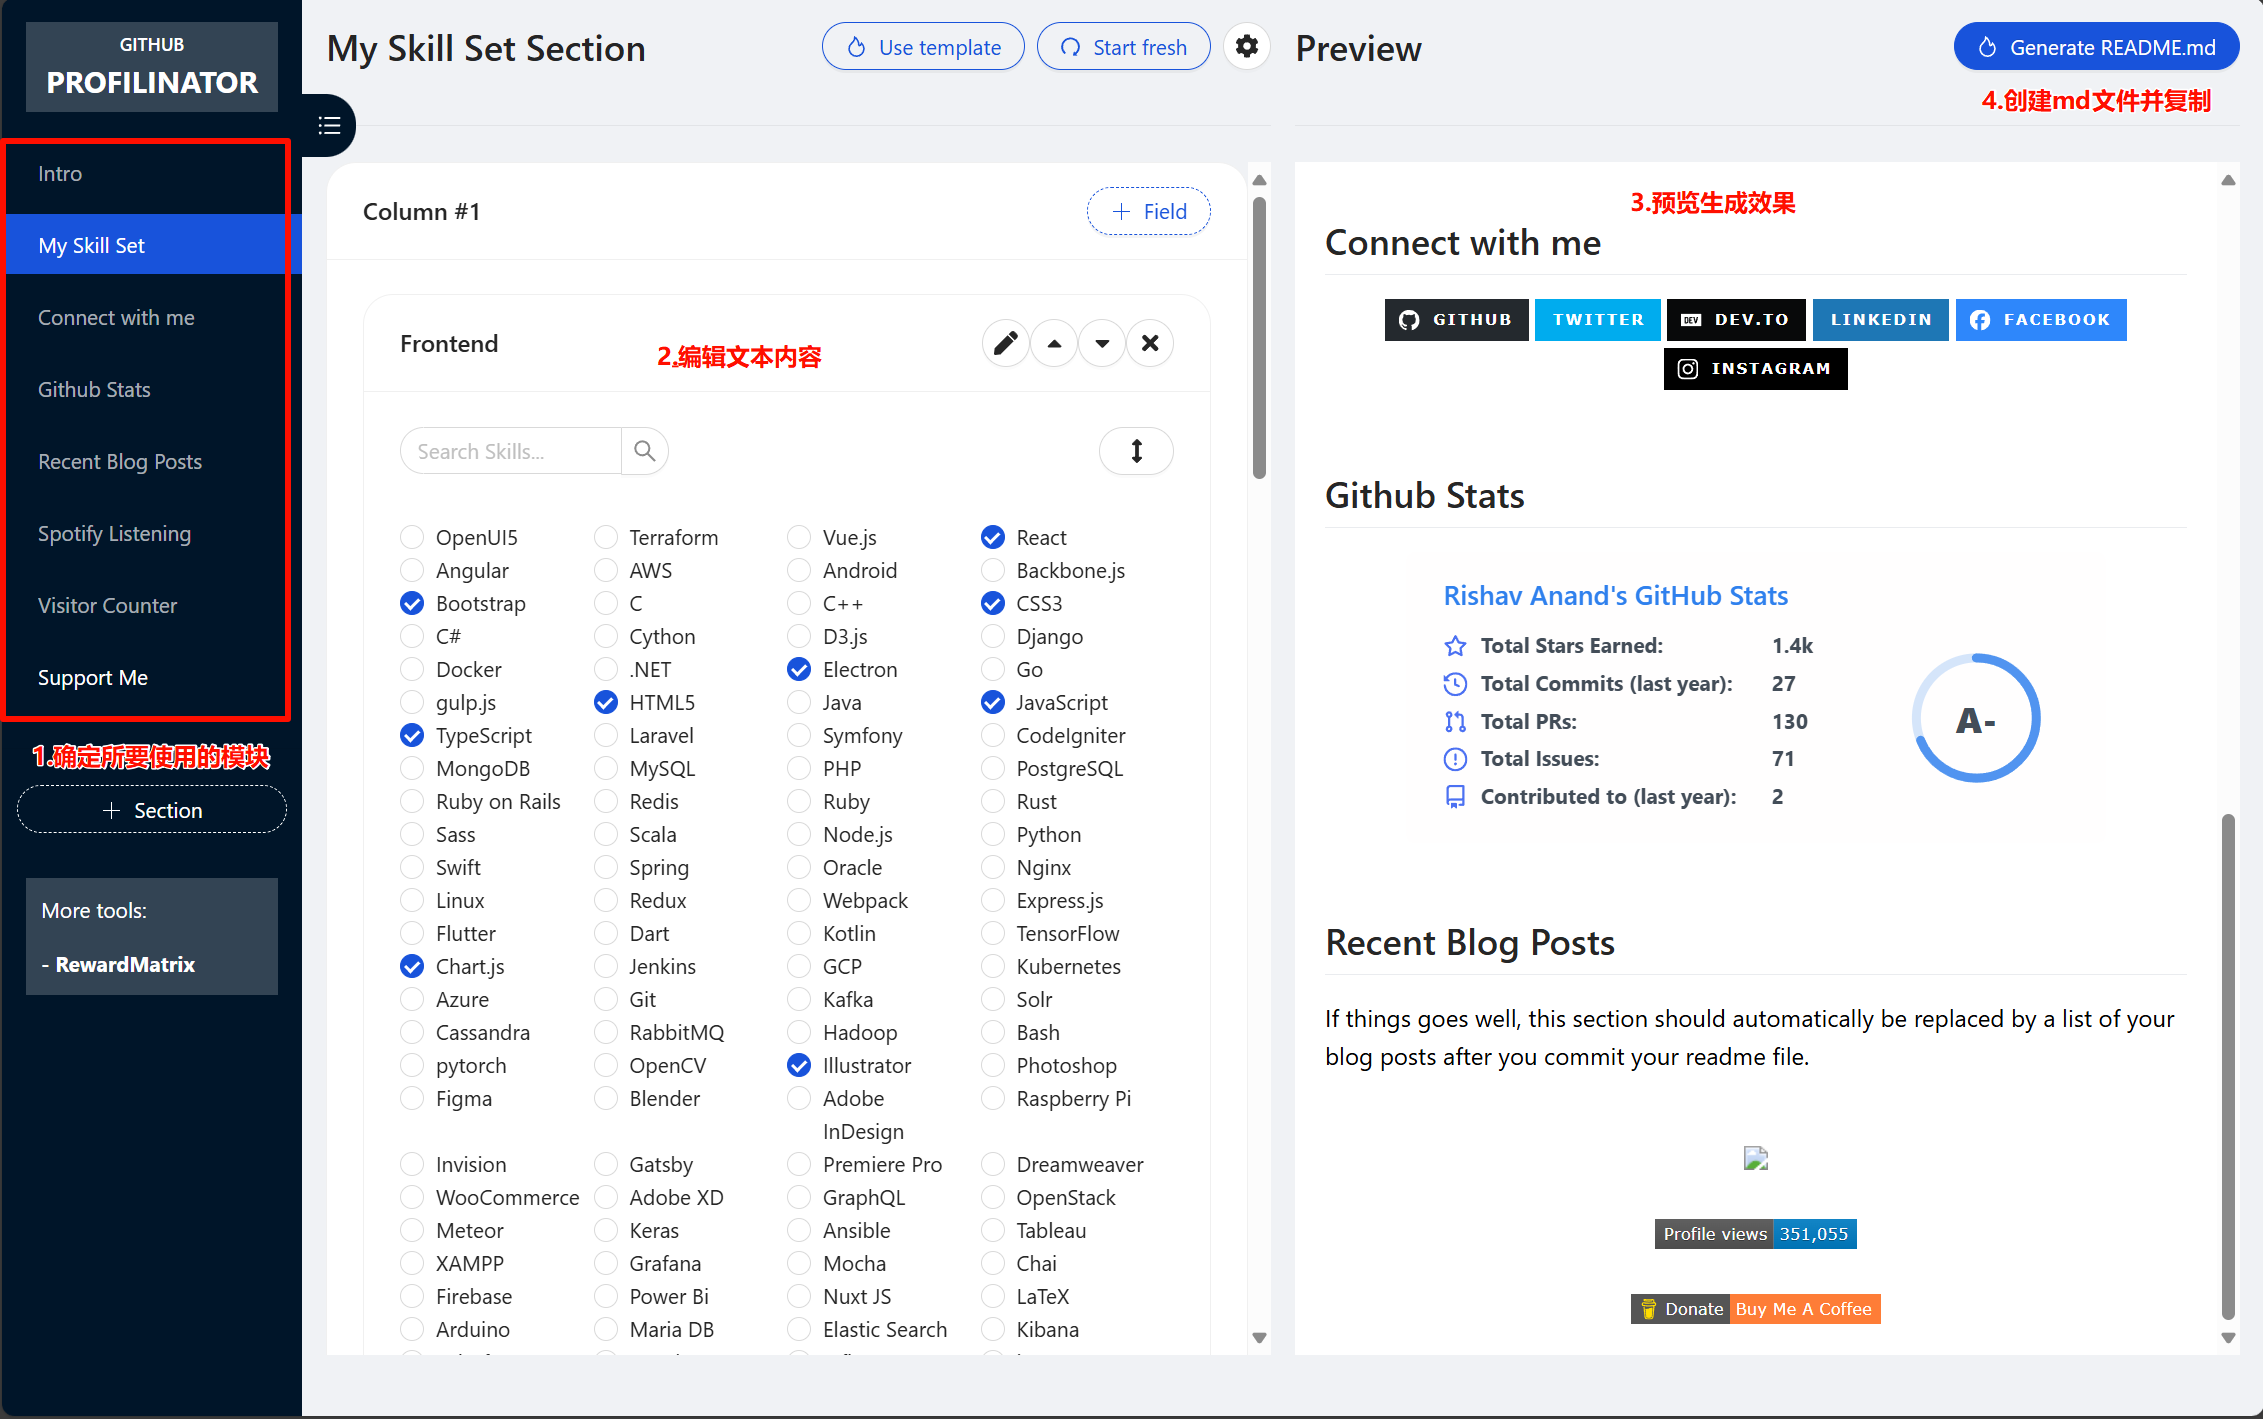The height and width of the screenshot is (1419, 2263).
Task: Open Rishav Anand's GitHub Stats link
Action: tap(1616, 595)
